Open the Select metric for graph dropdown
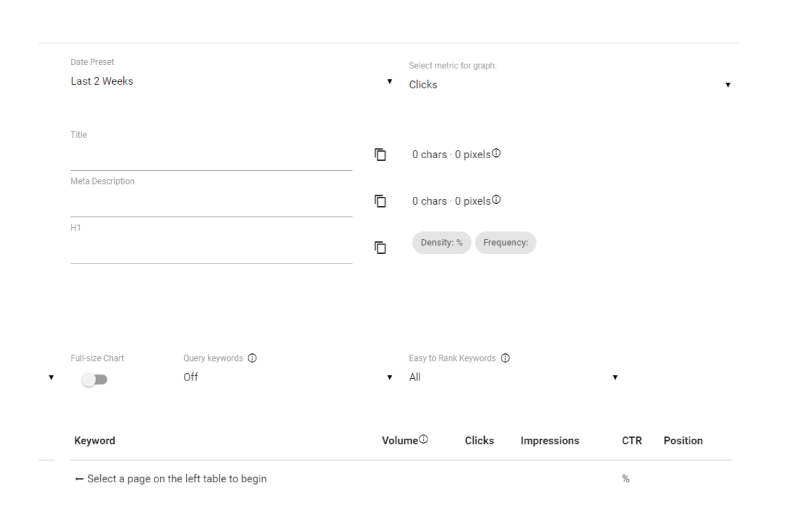 [570, 85]
